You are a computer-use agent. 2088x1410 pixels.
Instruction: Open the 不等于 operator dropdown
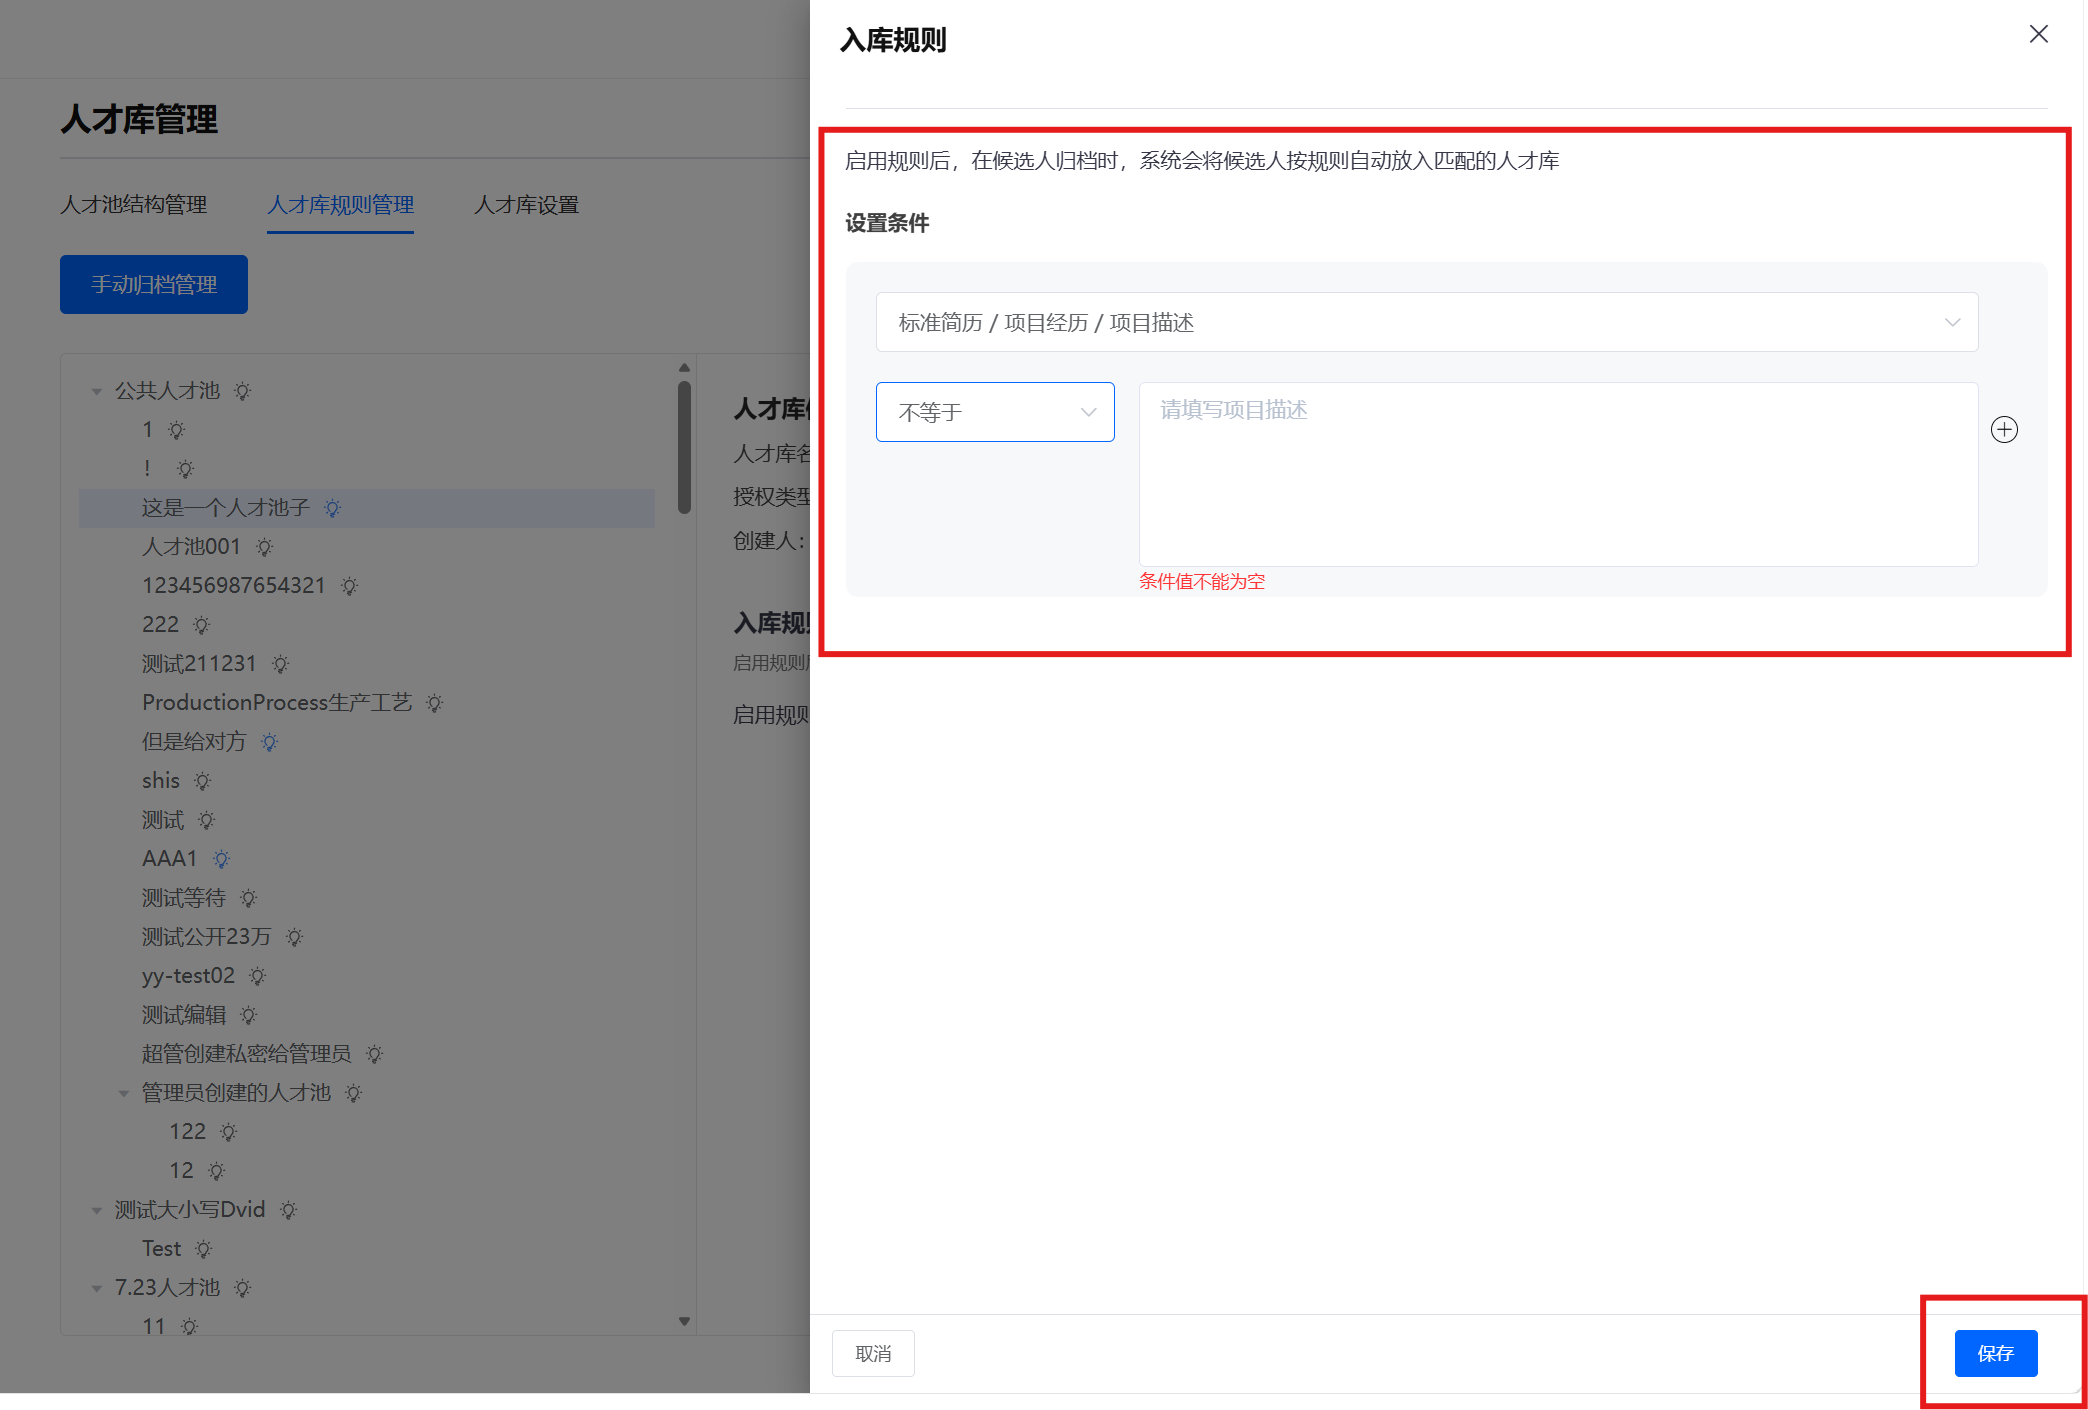point(995,412)
